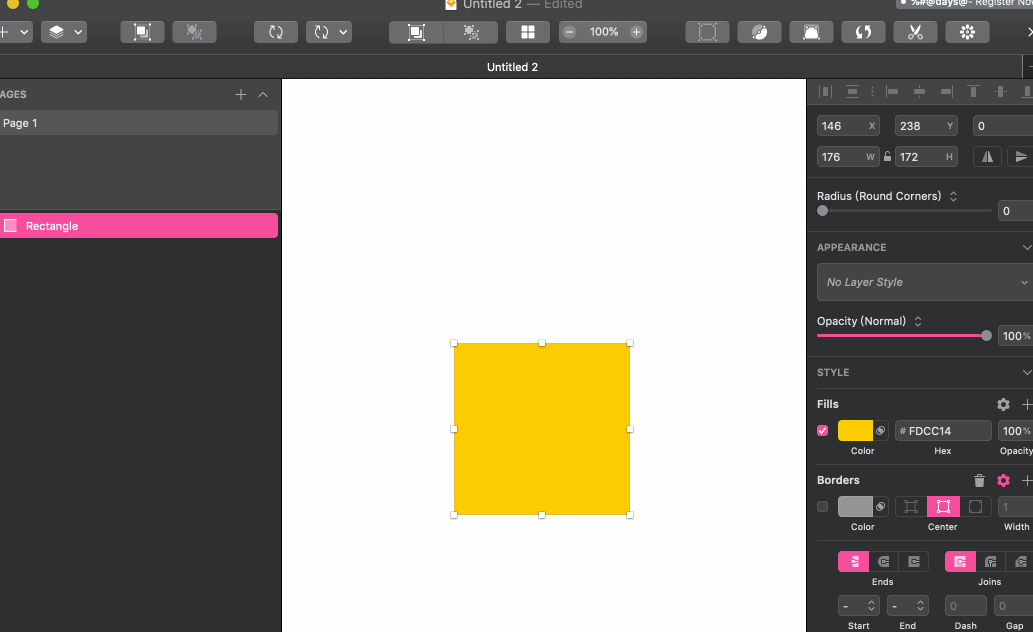Switch to the Untitled 2 document tab
This screenshot has height=632, width=1033.
click(512, 67)
